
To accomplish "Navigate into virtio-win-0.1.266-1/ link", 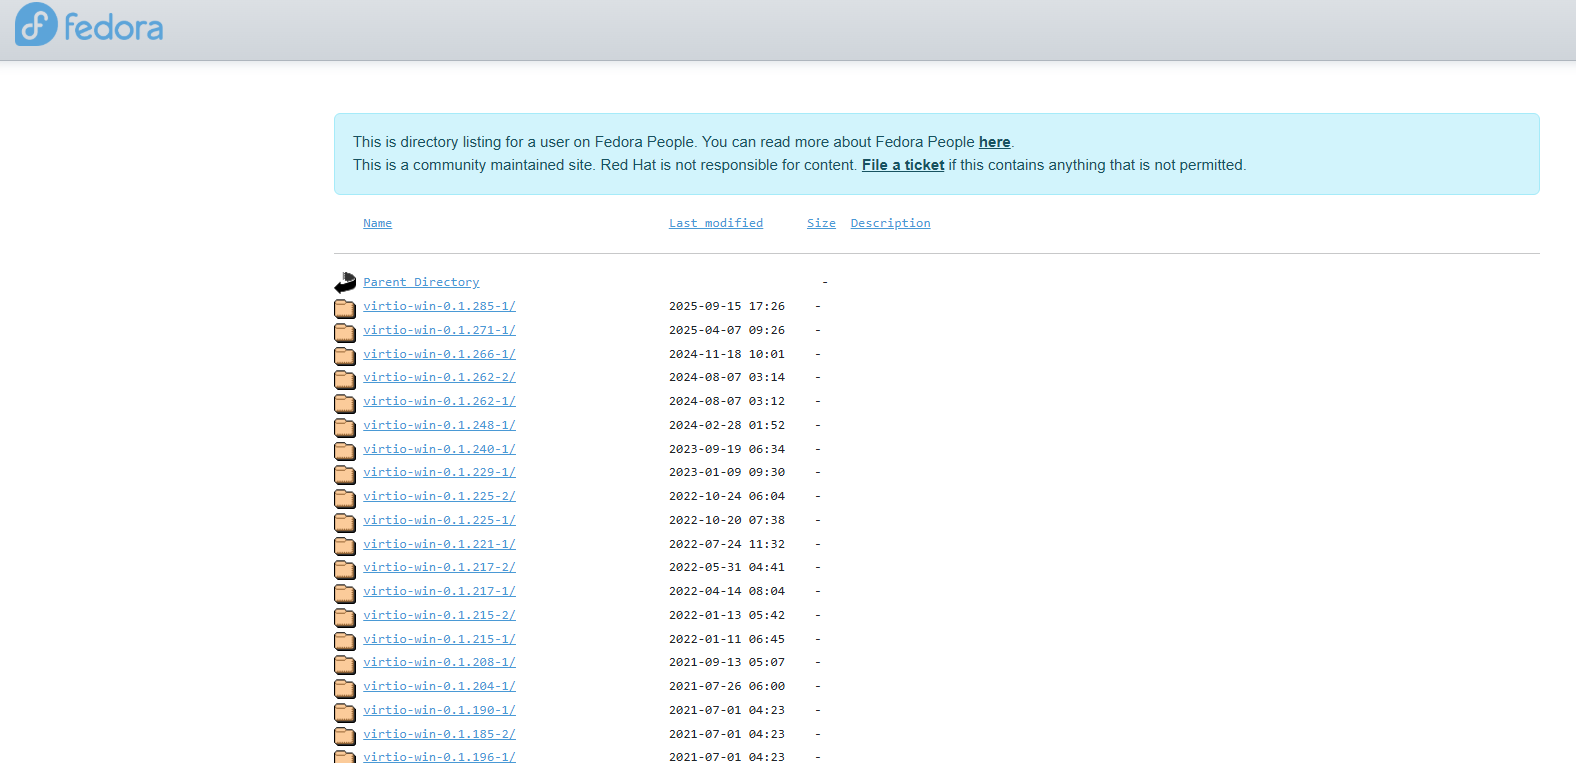I will [439, 354].
